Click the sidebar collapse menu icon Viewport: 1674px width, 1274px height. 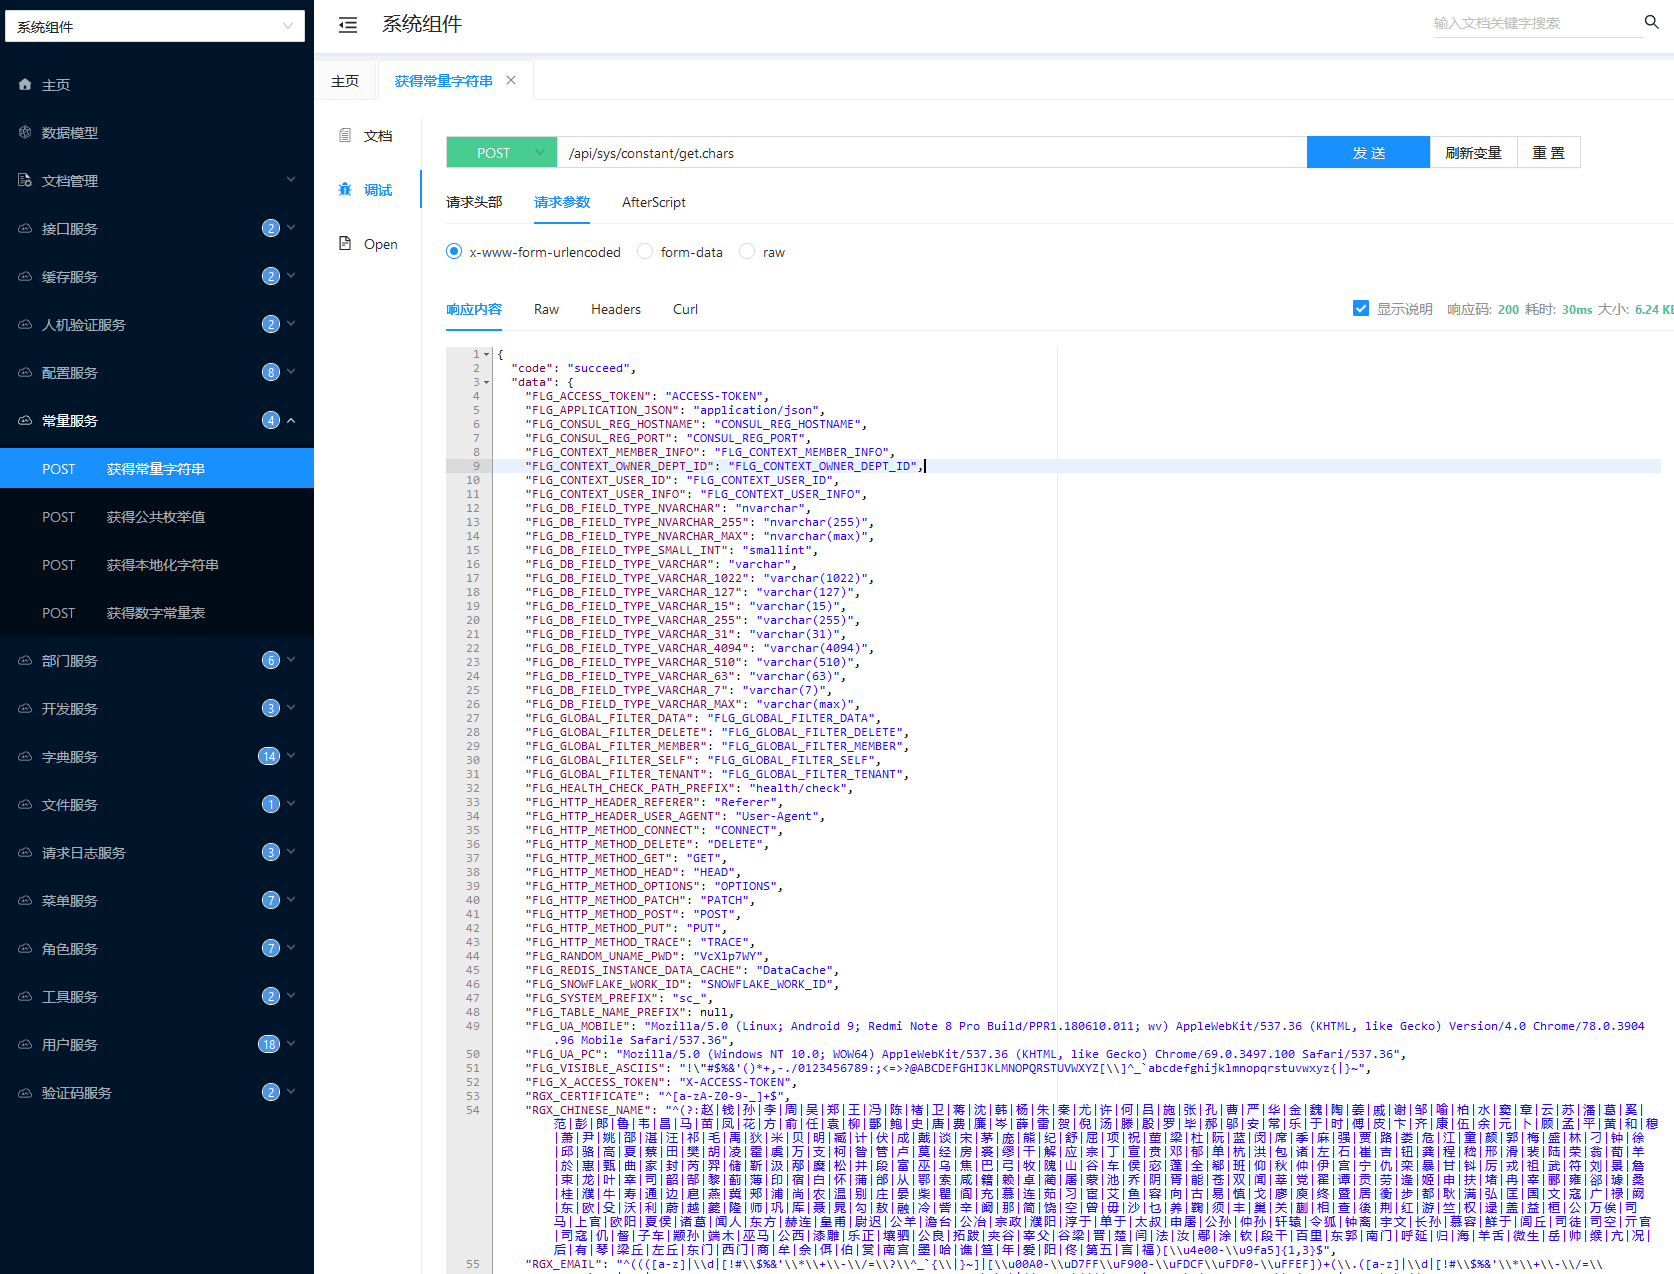click(x=348, y=25)
